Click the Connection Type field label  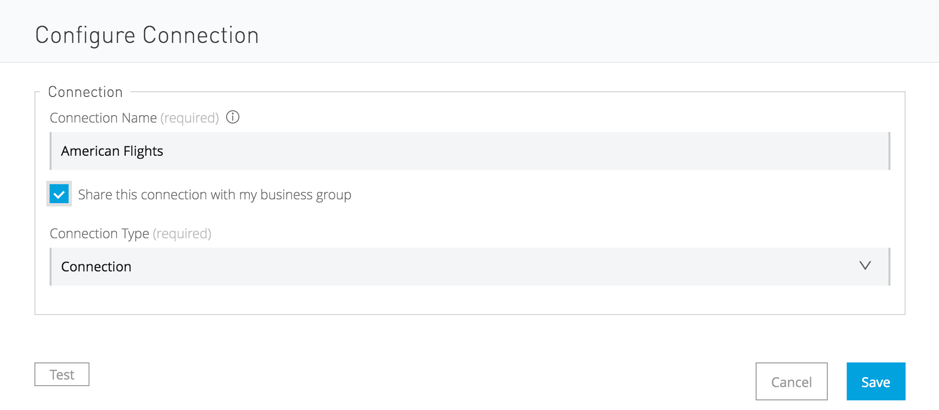click(x=99, y=233)
